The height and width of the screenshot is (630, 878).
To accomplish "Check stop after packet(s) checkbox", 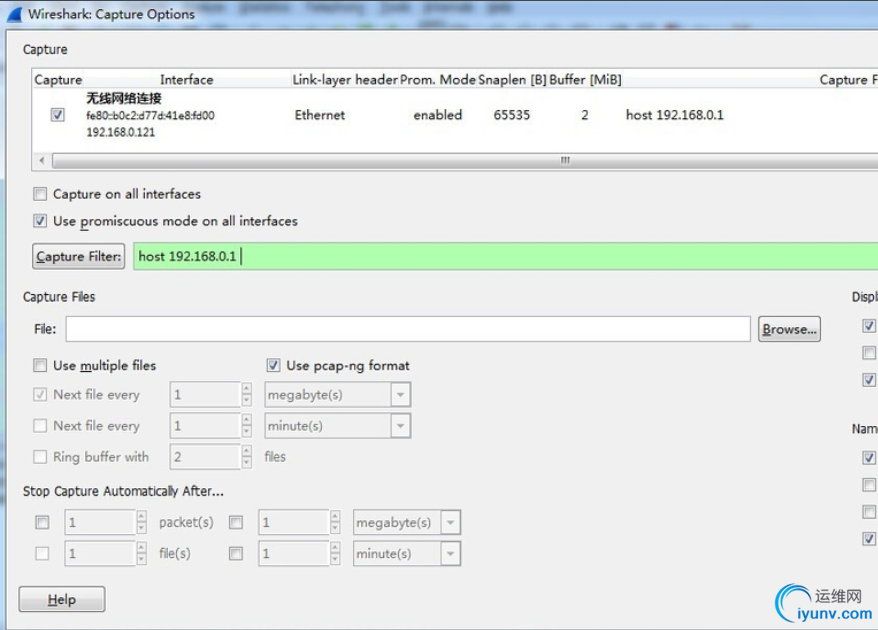I will (x=42, y=522).
